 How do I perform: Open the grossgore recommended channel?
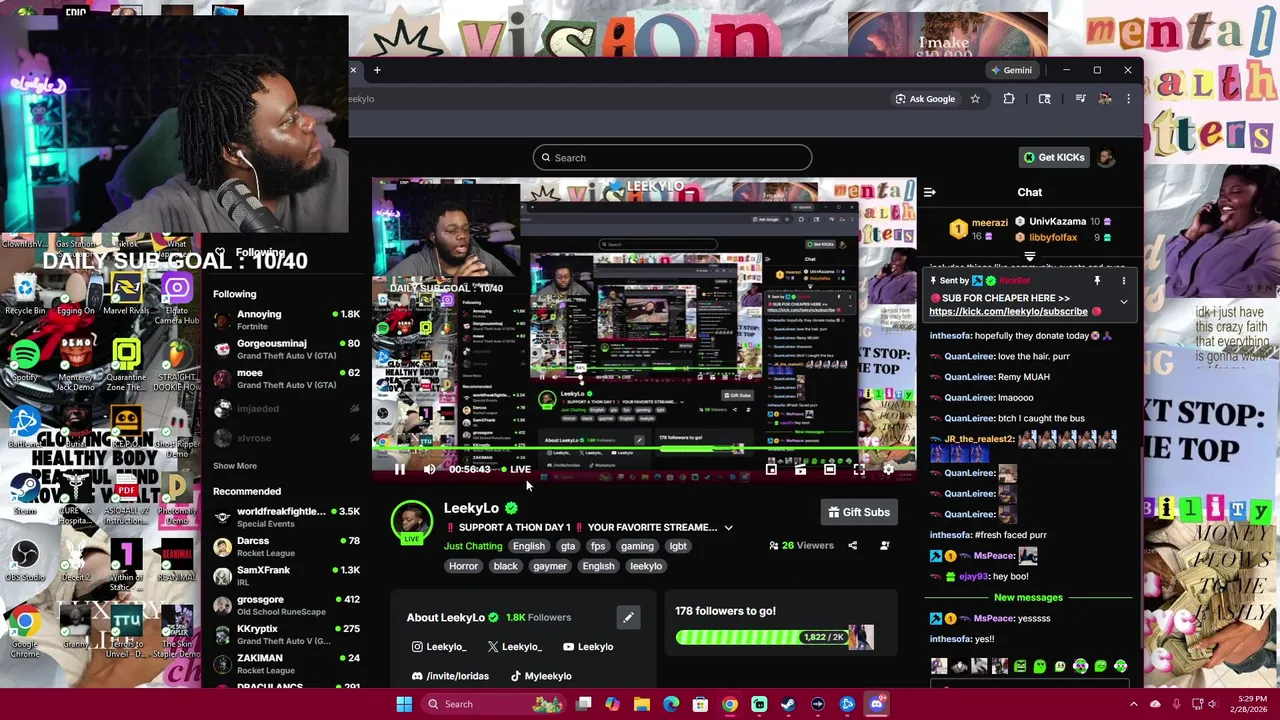[285, 605]
